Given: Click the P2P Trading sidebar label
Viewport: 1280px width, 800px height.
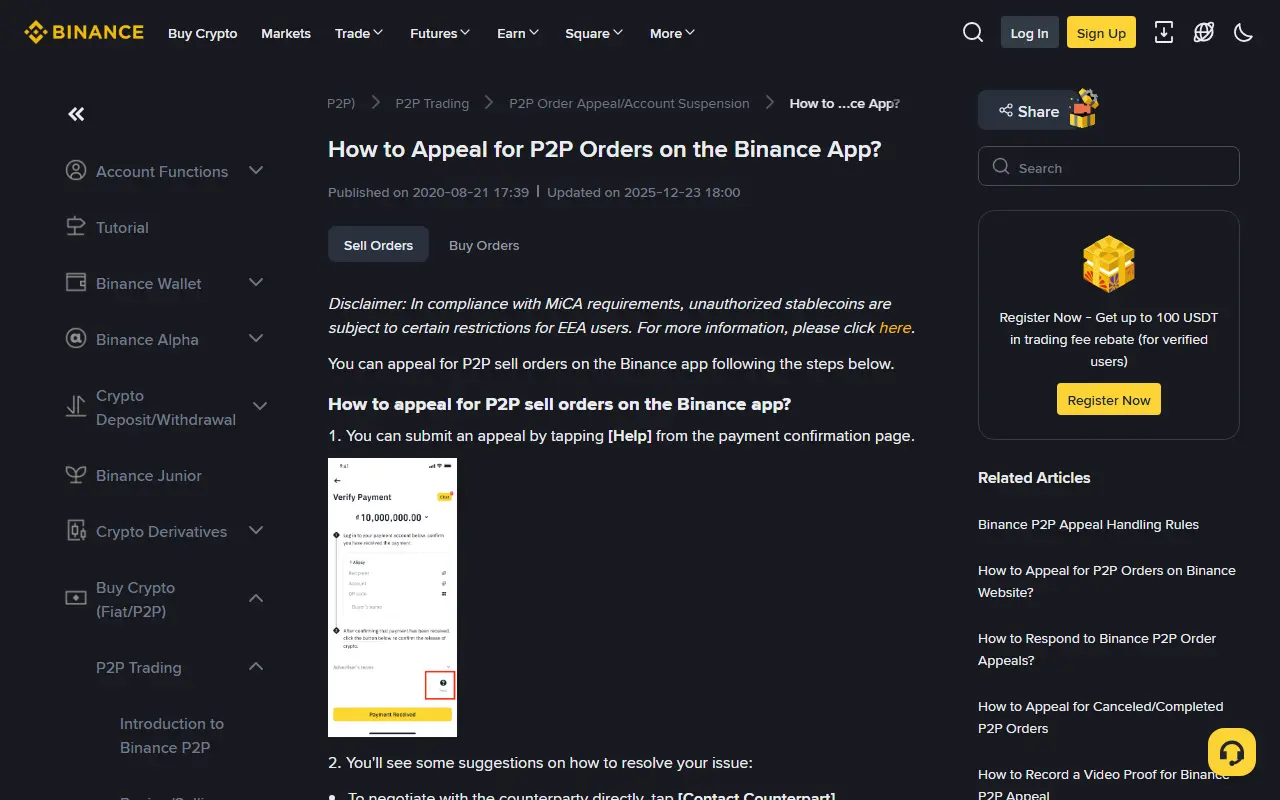Looking at the screenshot, I should point(139,667).
